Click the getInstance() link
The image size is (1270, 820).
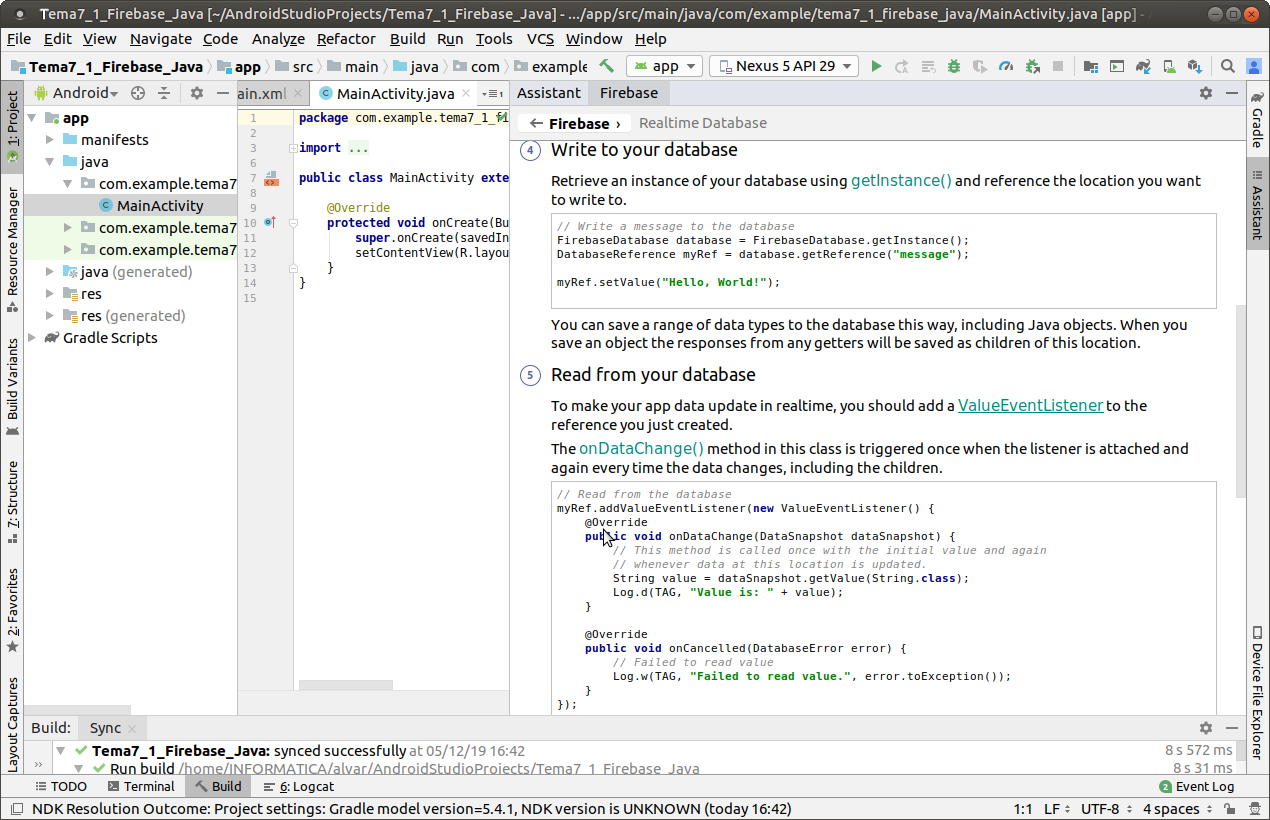tap(901, 181)
